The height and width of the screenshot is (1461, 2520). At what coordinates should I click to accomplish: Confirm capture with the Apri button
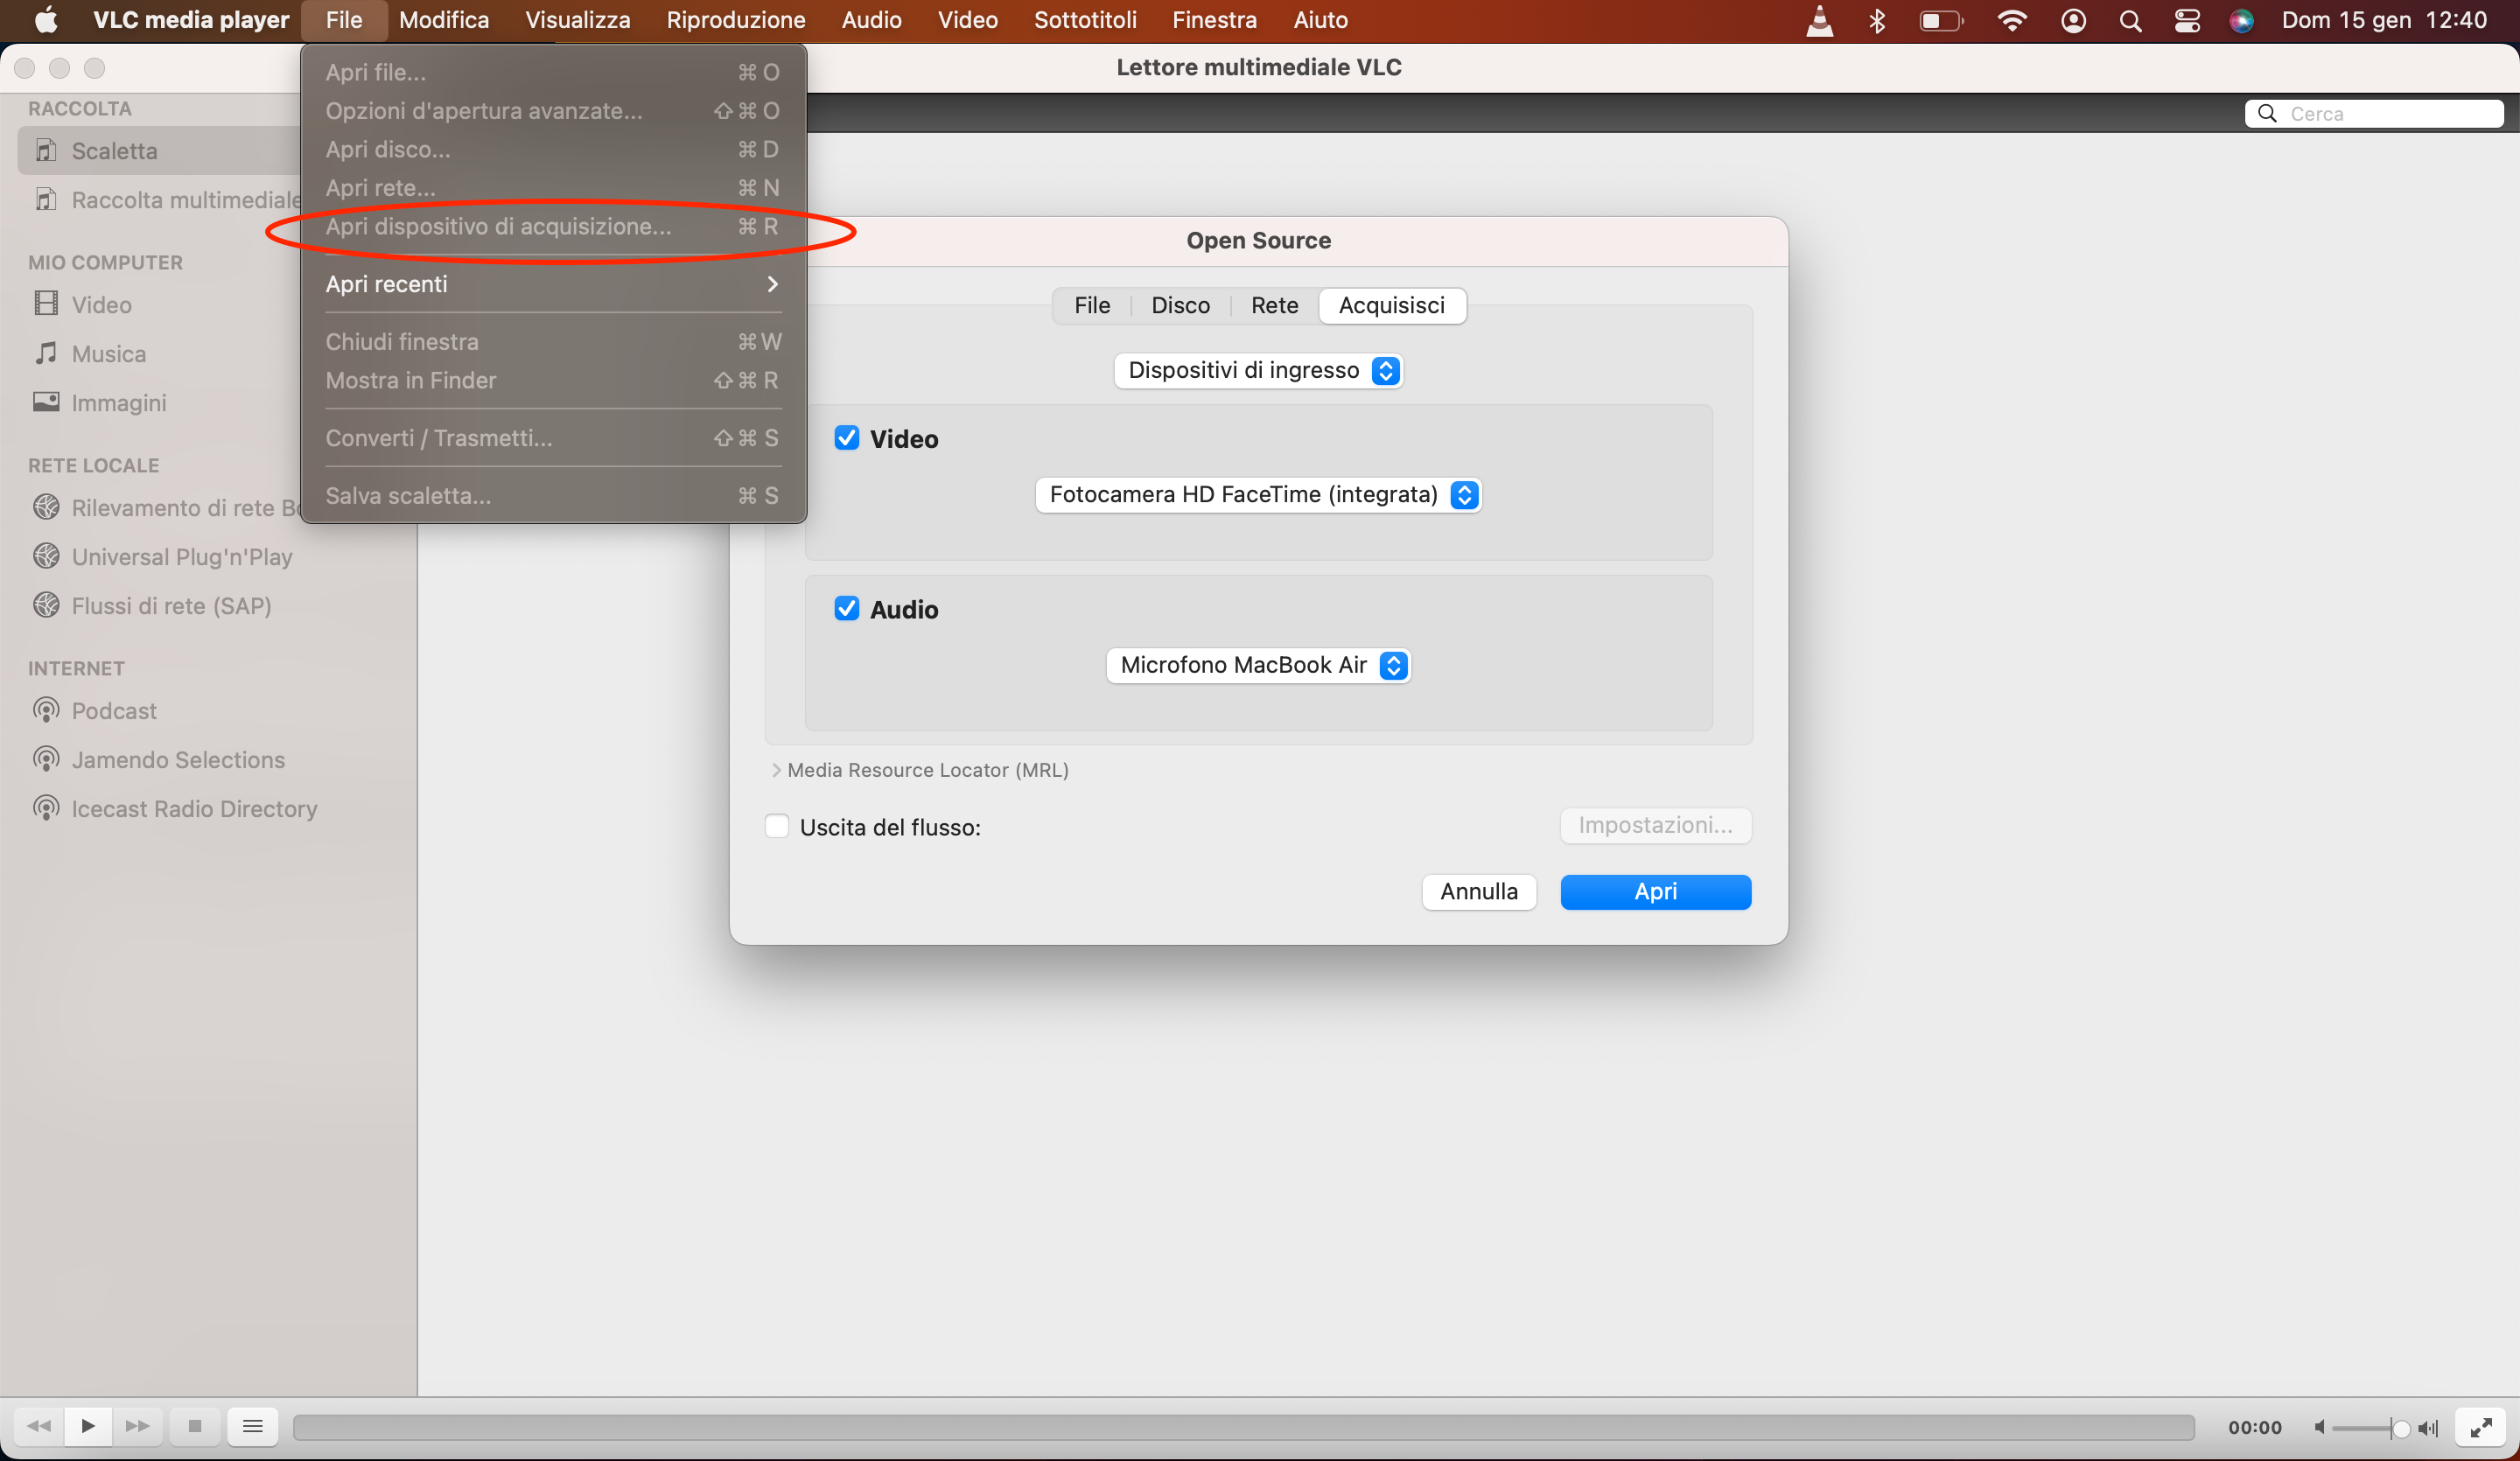[1655, 891]
